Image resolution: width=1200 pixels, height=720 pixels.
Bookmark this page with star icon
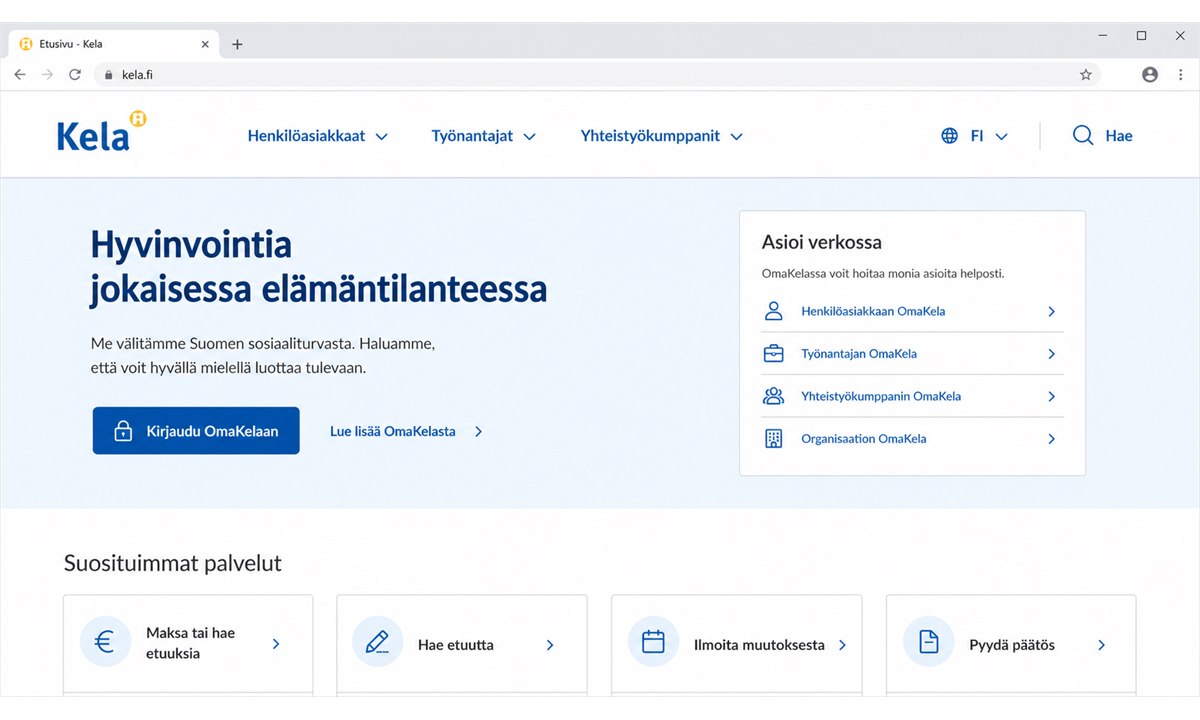[1086, 75]
